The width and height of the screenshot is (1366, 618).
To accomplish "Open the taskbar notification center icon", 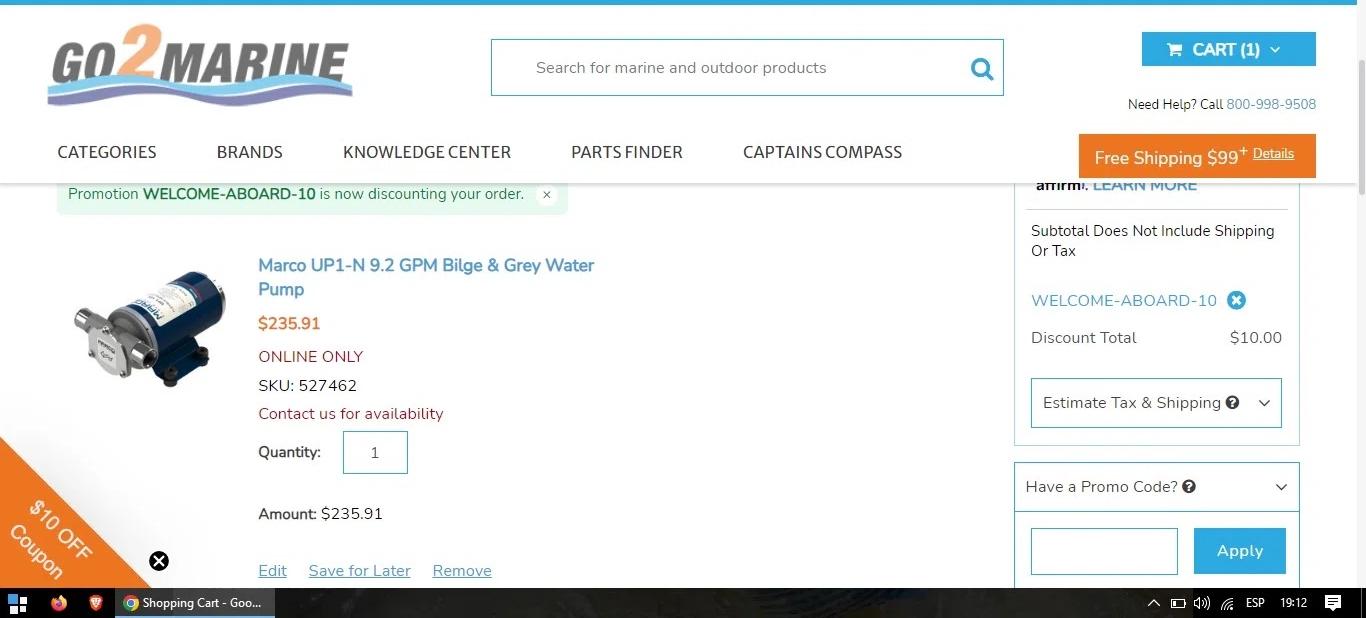I will click(1332, 603).
